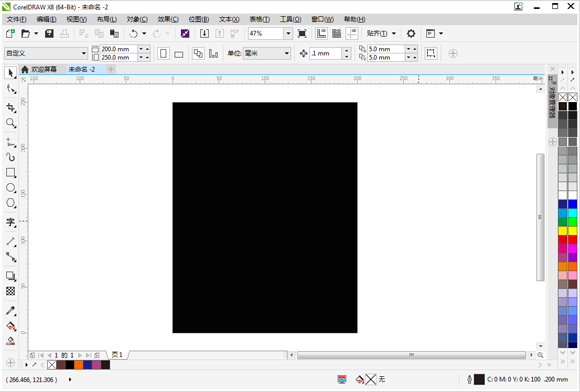
Task: Select the Artistic Media tool
Action: (x=10, y=157)
